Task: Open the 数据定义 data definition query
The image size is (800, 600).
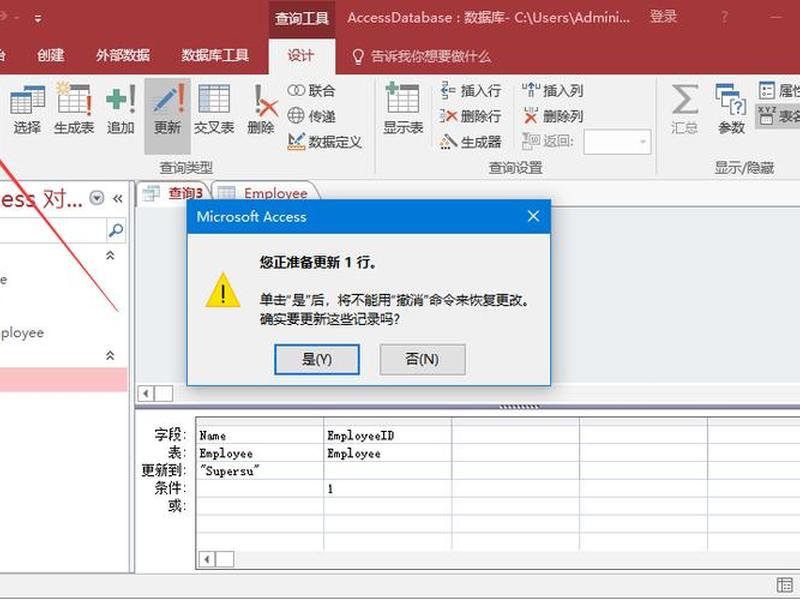Action: coord(324,142)
